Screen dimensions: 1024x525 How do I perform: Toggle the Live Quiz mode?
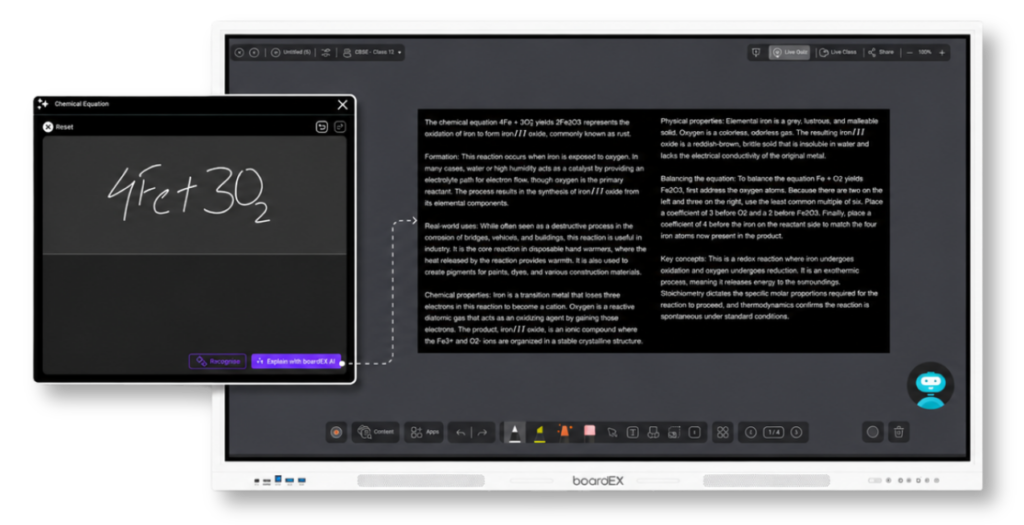pos(790,52)
